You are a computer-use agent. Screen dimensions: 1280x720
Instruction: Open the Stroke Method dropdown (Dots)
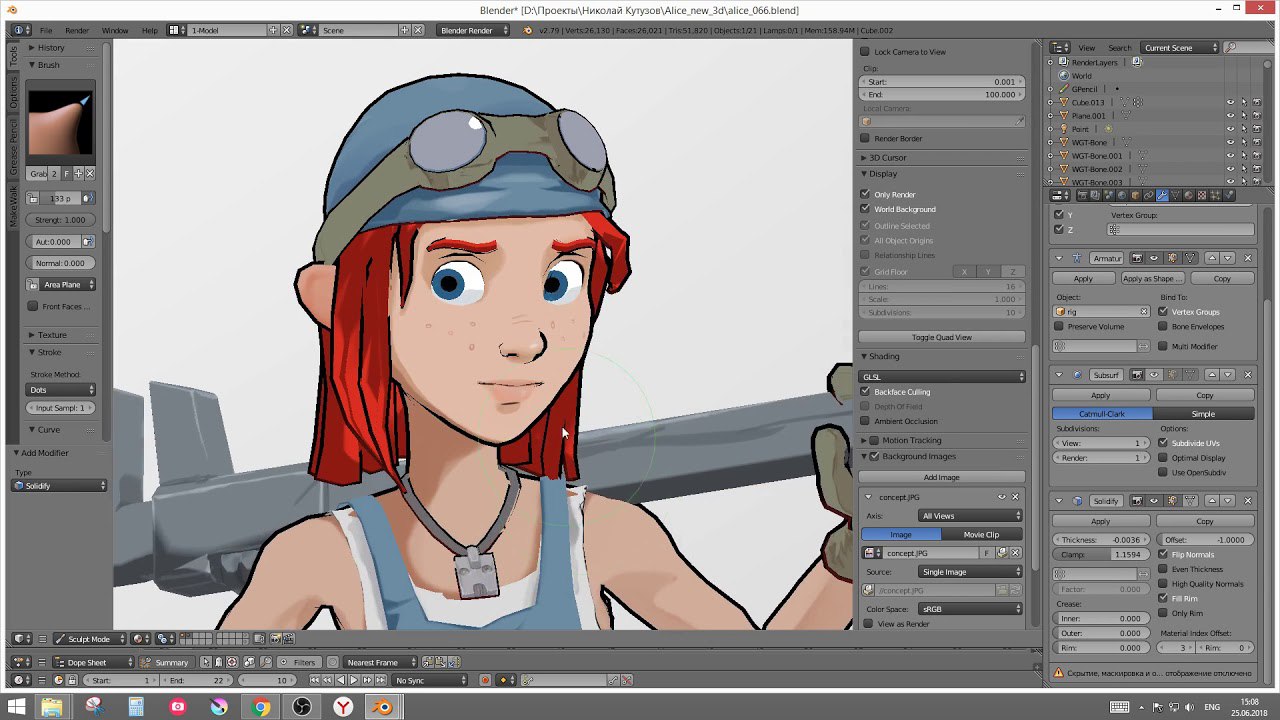(x=61, y=390)
